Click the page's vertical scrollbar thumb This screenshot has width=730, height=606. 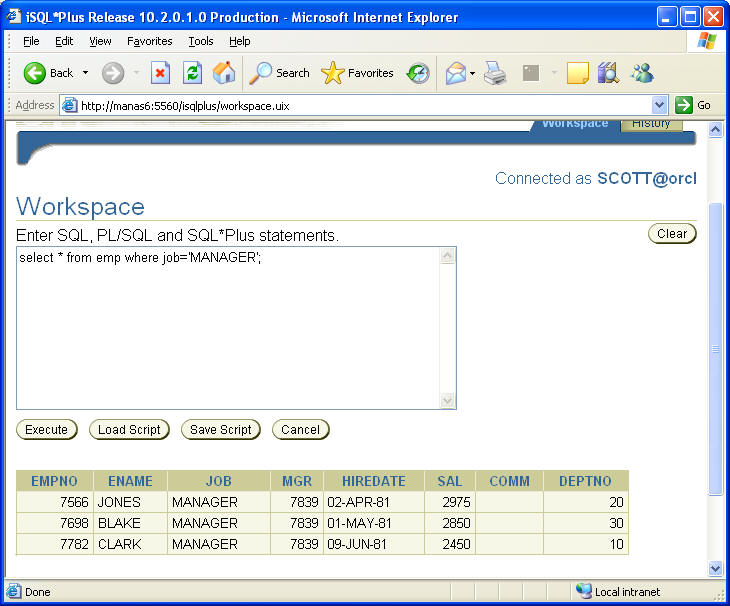[715, 350]
